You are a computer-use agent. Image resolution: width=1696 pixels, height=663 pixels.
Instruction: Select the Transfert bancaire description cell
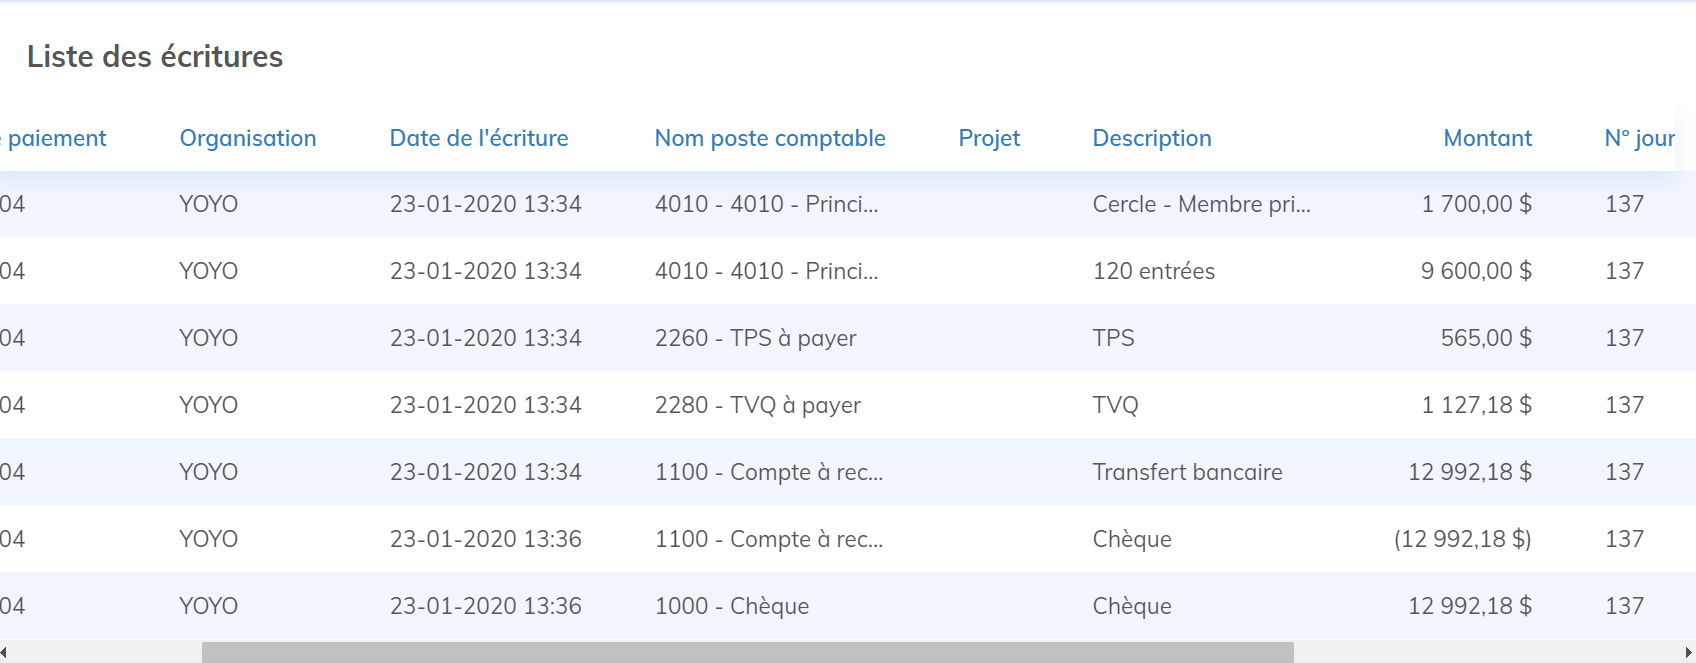pyautogui.click(x=1187, y=472)
